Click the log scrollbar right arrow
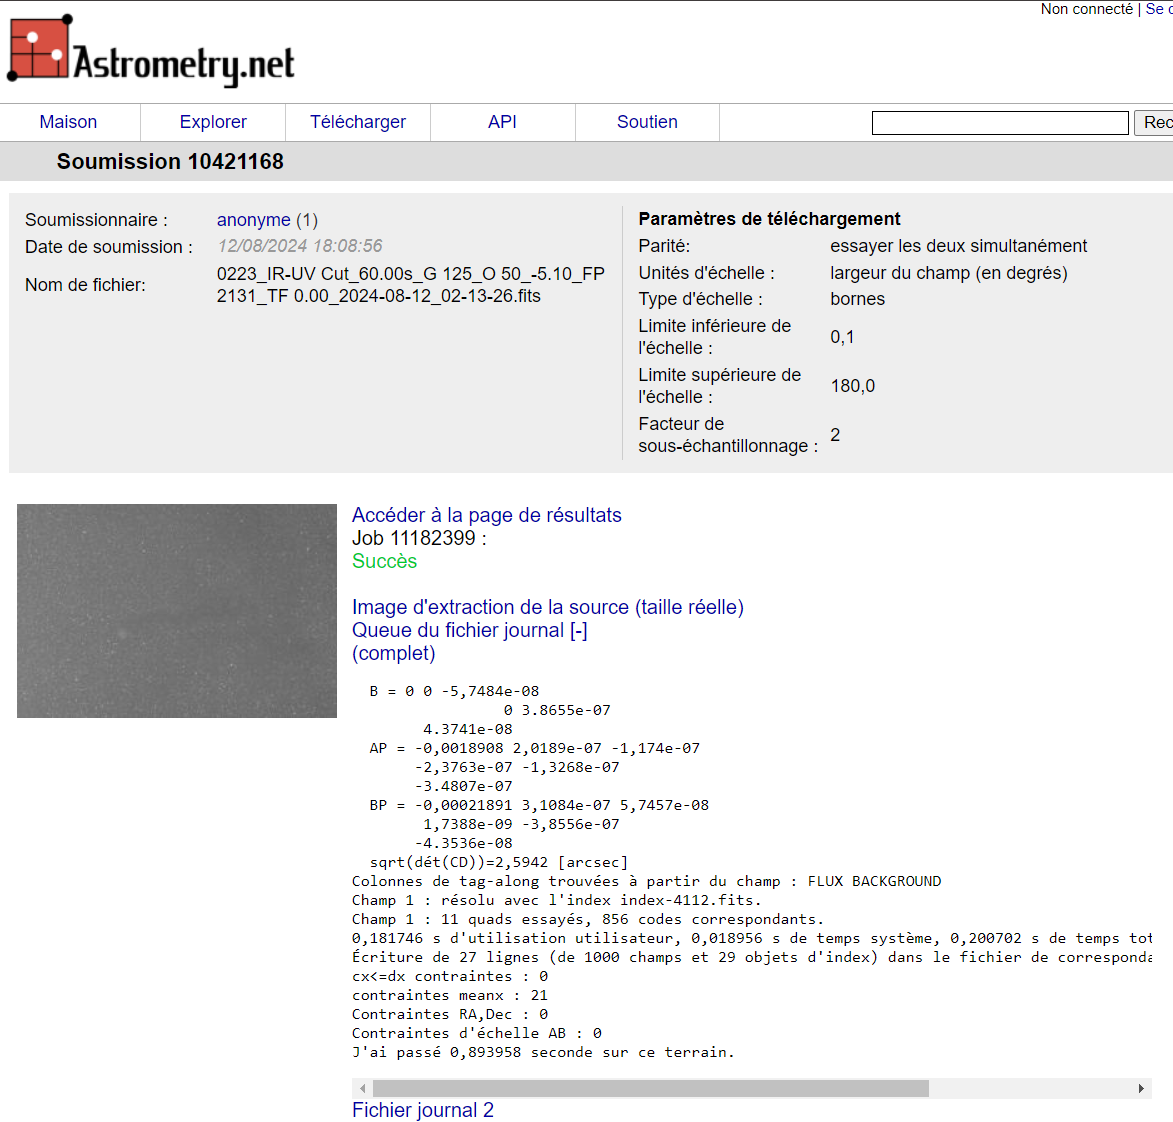 coord(1141,1088)
